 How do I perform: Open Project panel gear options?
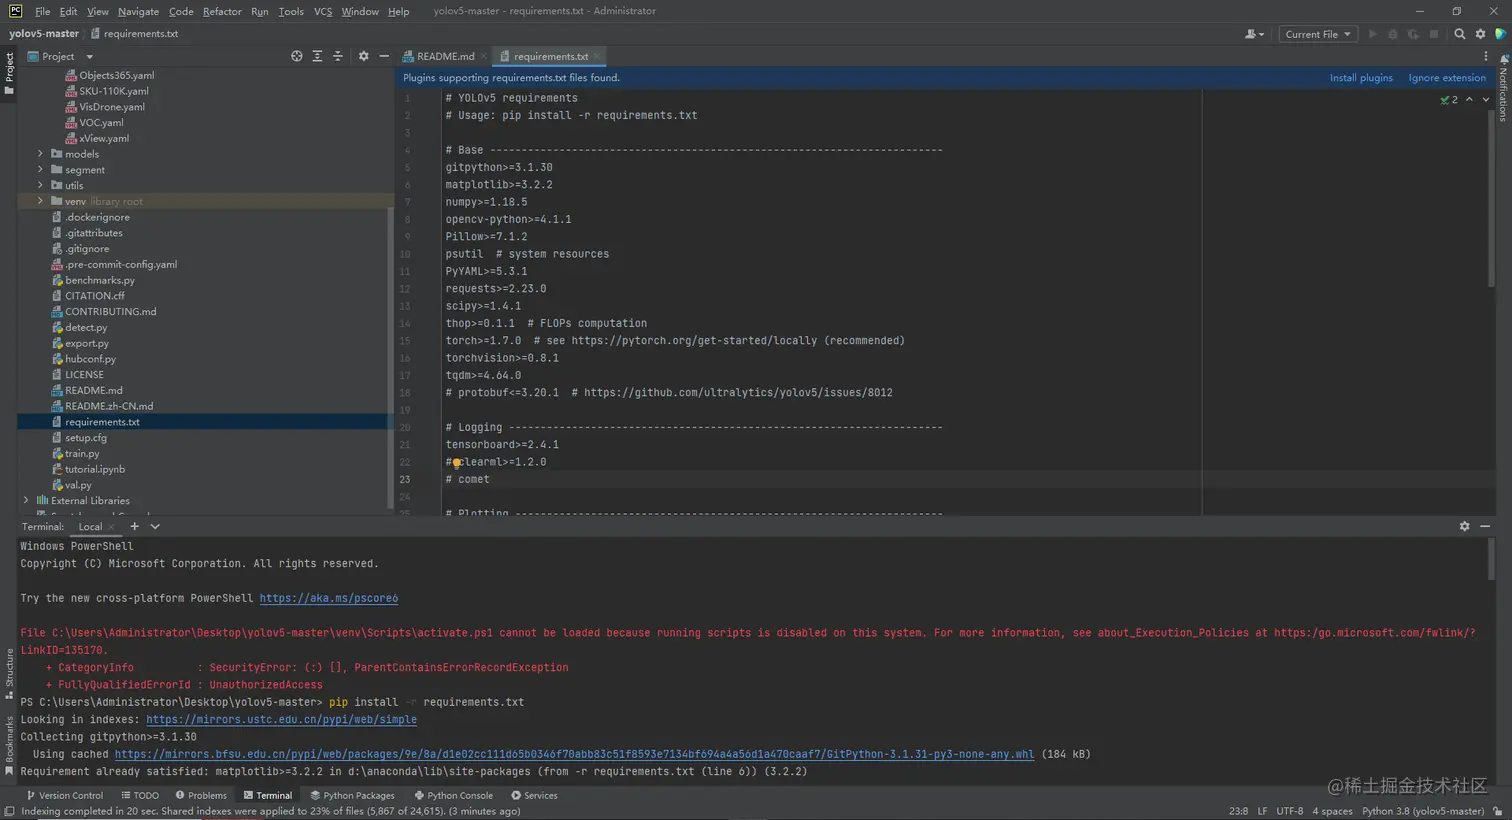click(x=363, y=56)
